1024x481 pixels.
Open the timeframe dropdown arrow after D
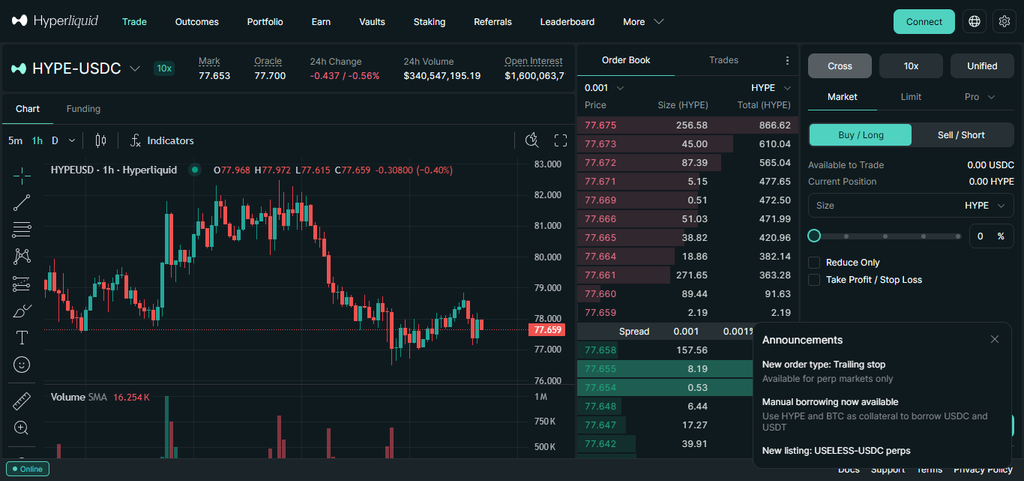(72, 140)
